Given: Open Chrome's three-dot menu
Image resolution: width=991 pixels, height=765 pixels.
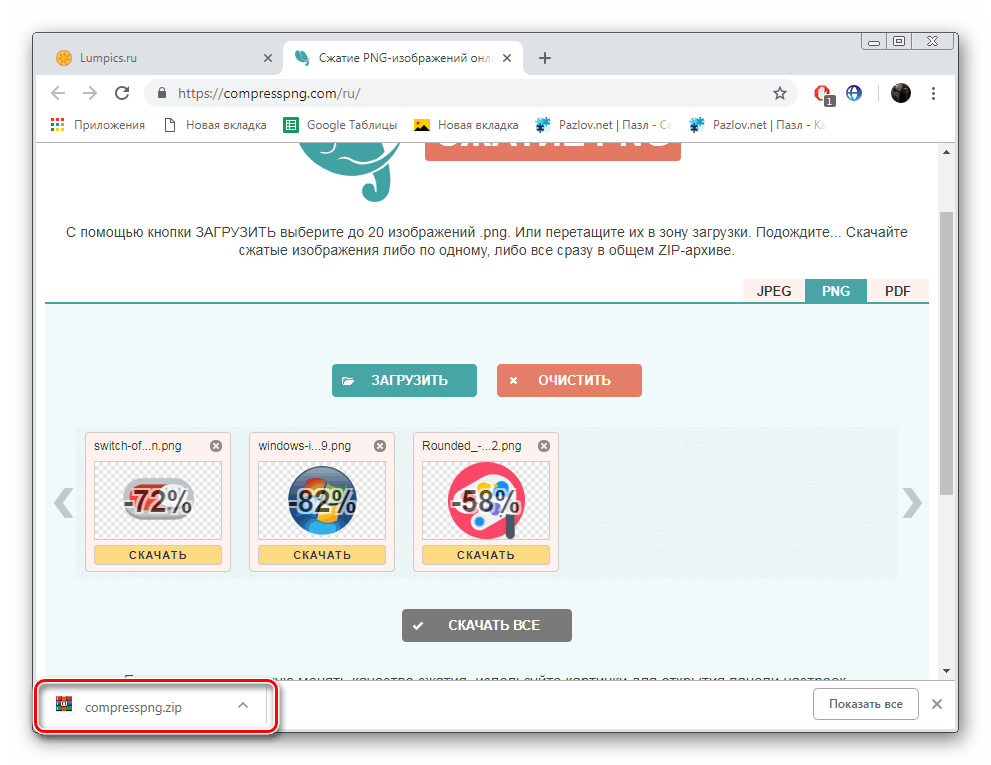Looking at the screenshot, I should click(x=933, y=92).
